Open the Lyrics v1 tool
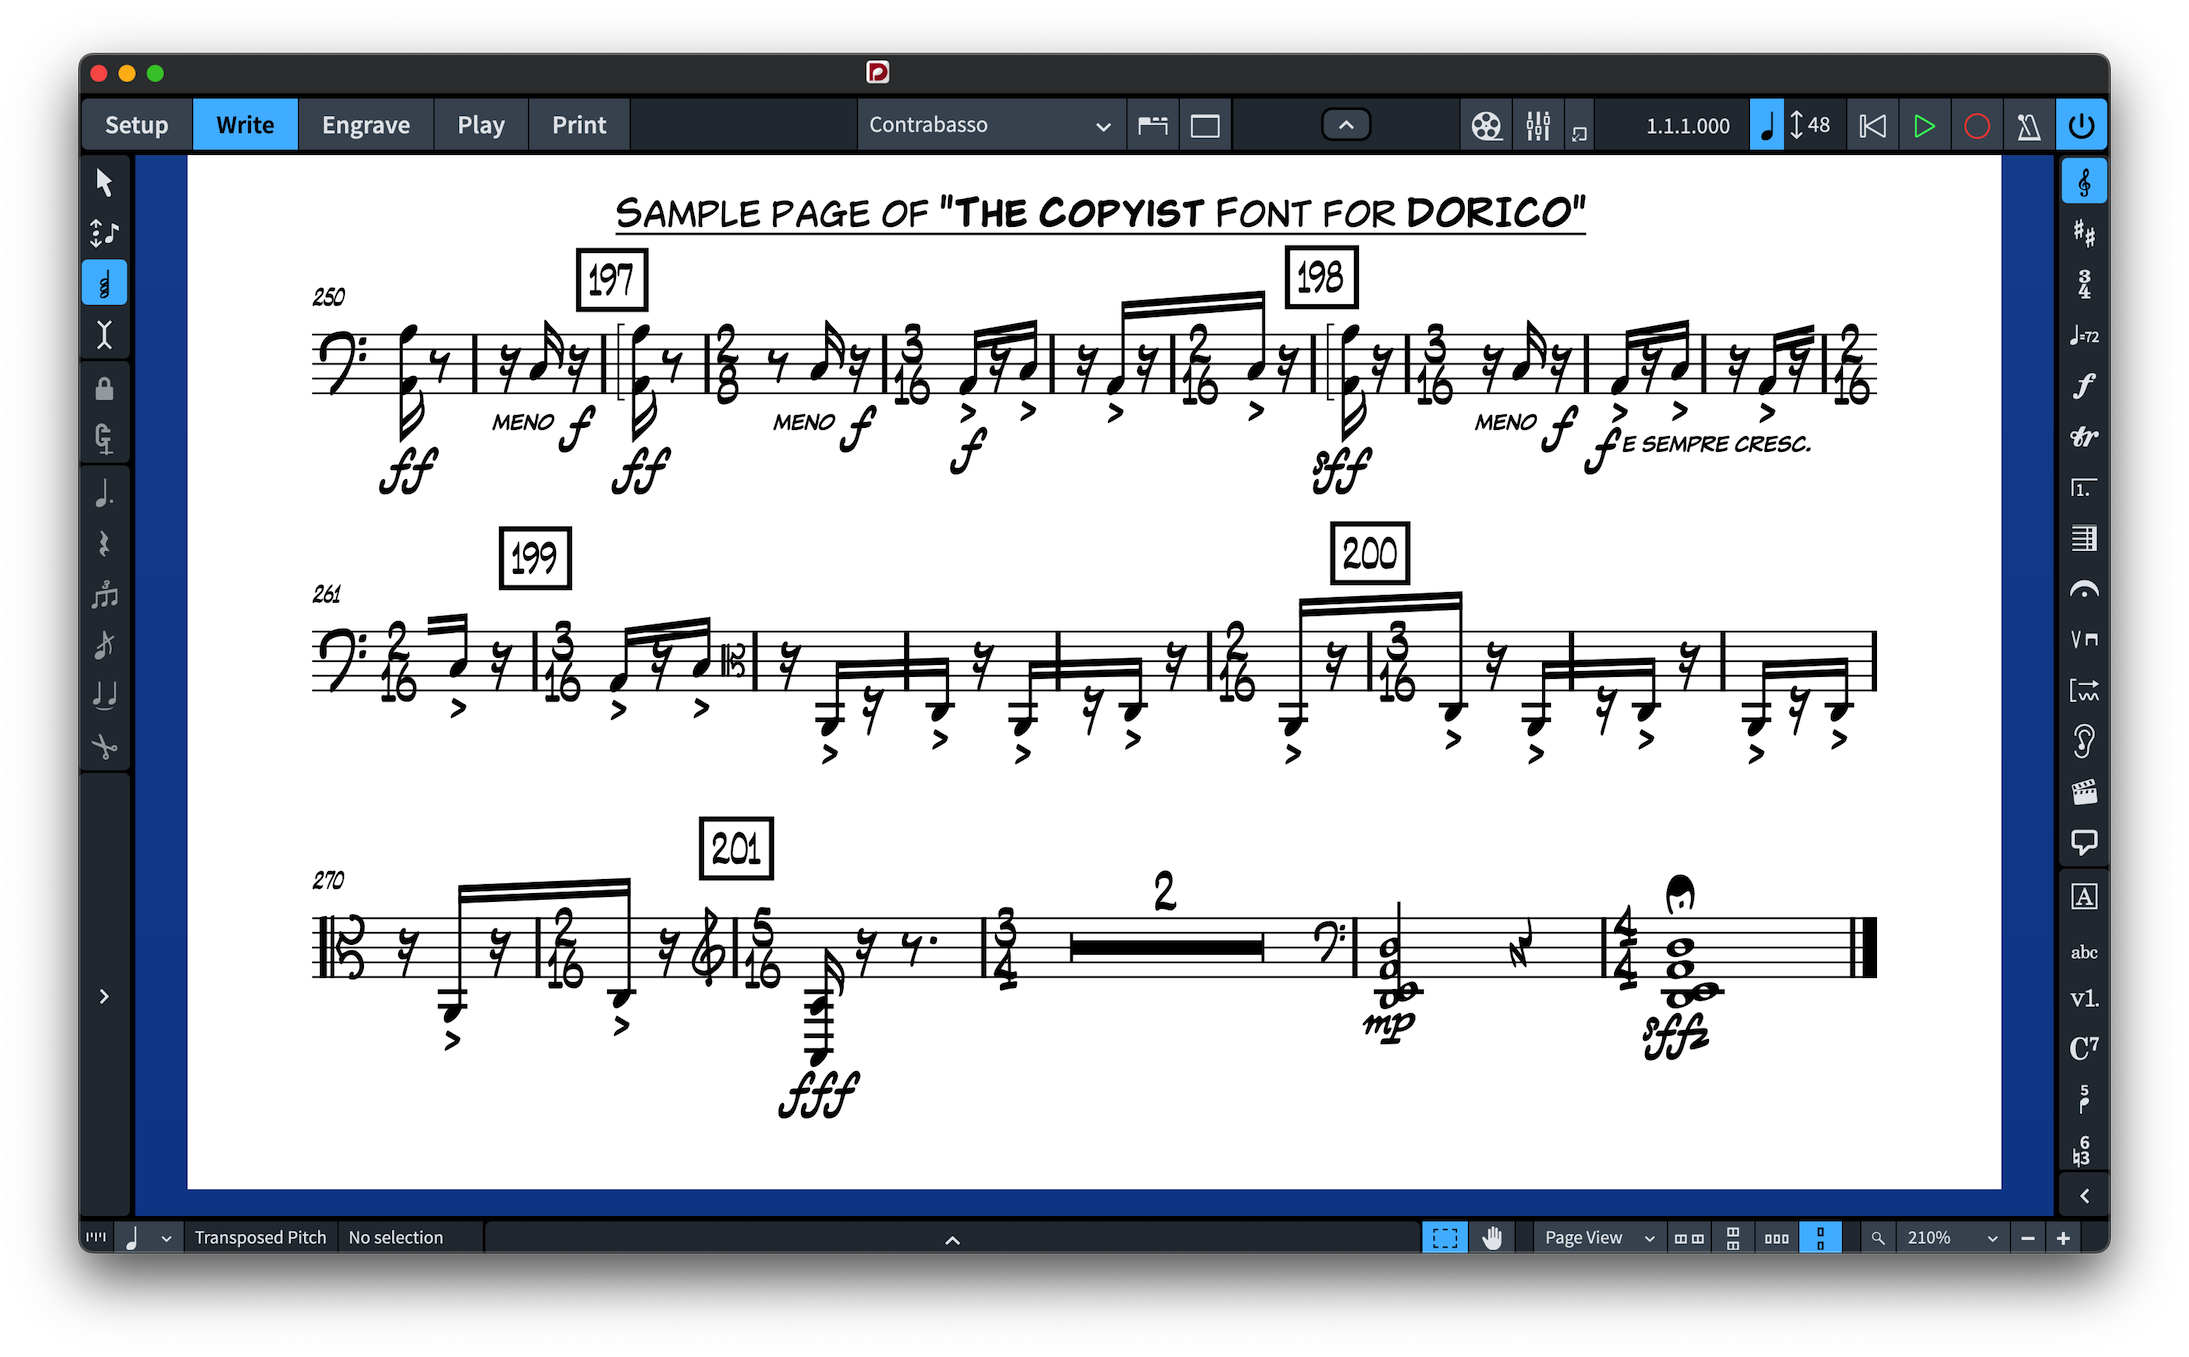The height and width of the screenshot is (1357, 2189). click(2084, 998)
